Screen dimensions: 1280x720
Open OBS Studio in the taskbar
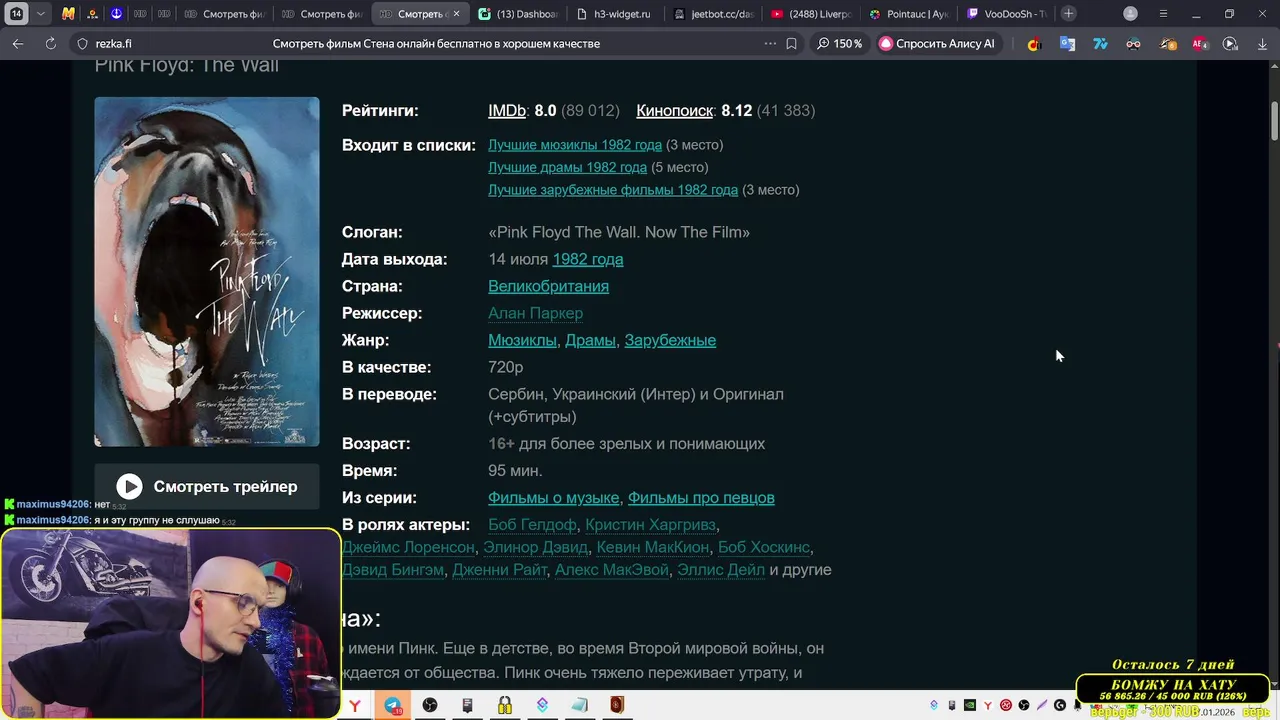click(430, 705)
